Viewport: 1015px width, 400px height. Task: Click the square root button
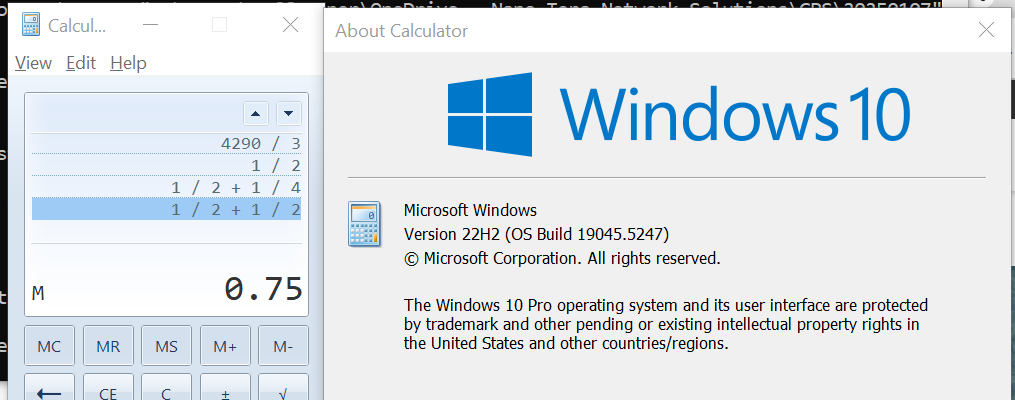coord(283,387)
